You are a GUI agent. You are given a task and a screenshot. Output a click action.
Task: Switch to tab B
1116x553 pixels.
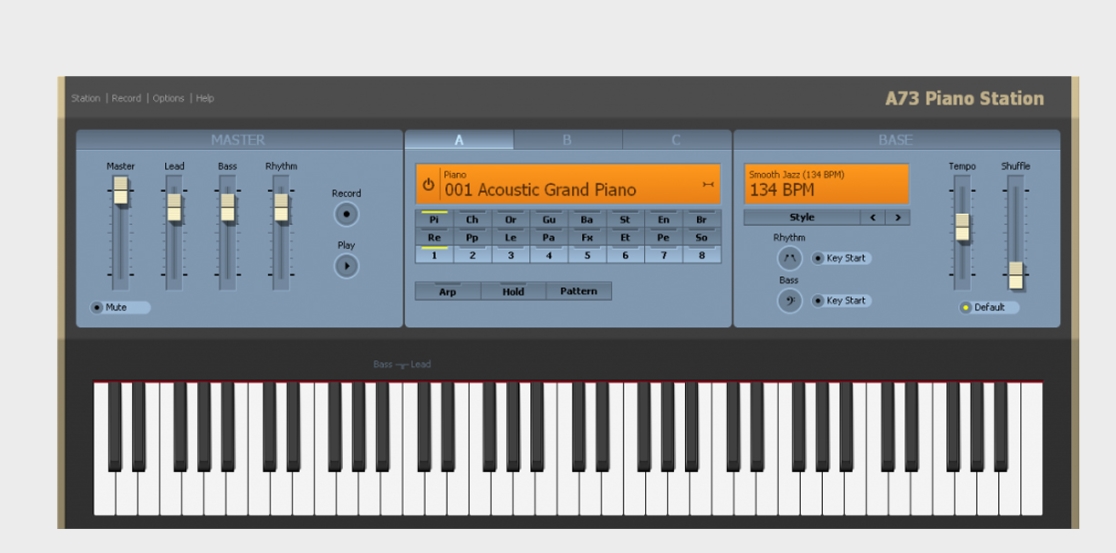coord(567,139)
